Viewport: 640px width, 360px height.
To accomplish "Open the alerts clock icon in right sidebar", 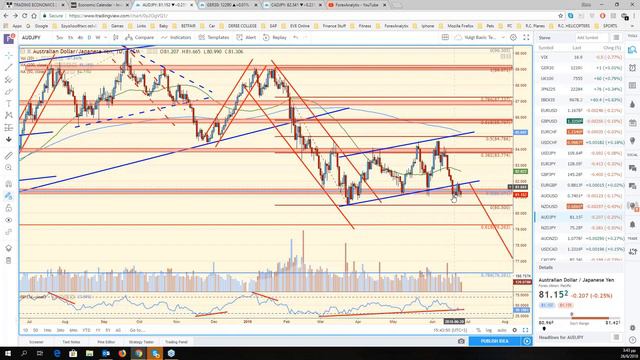I will pos(632,68).
